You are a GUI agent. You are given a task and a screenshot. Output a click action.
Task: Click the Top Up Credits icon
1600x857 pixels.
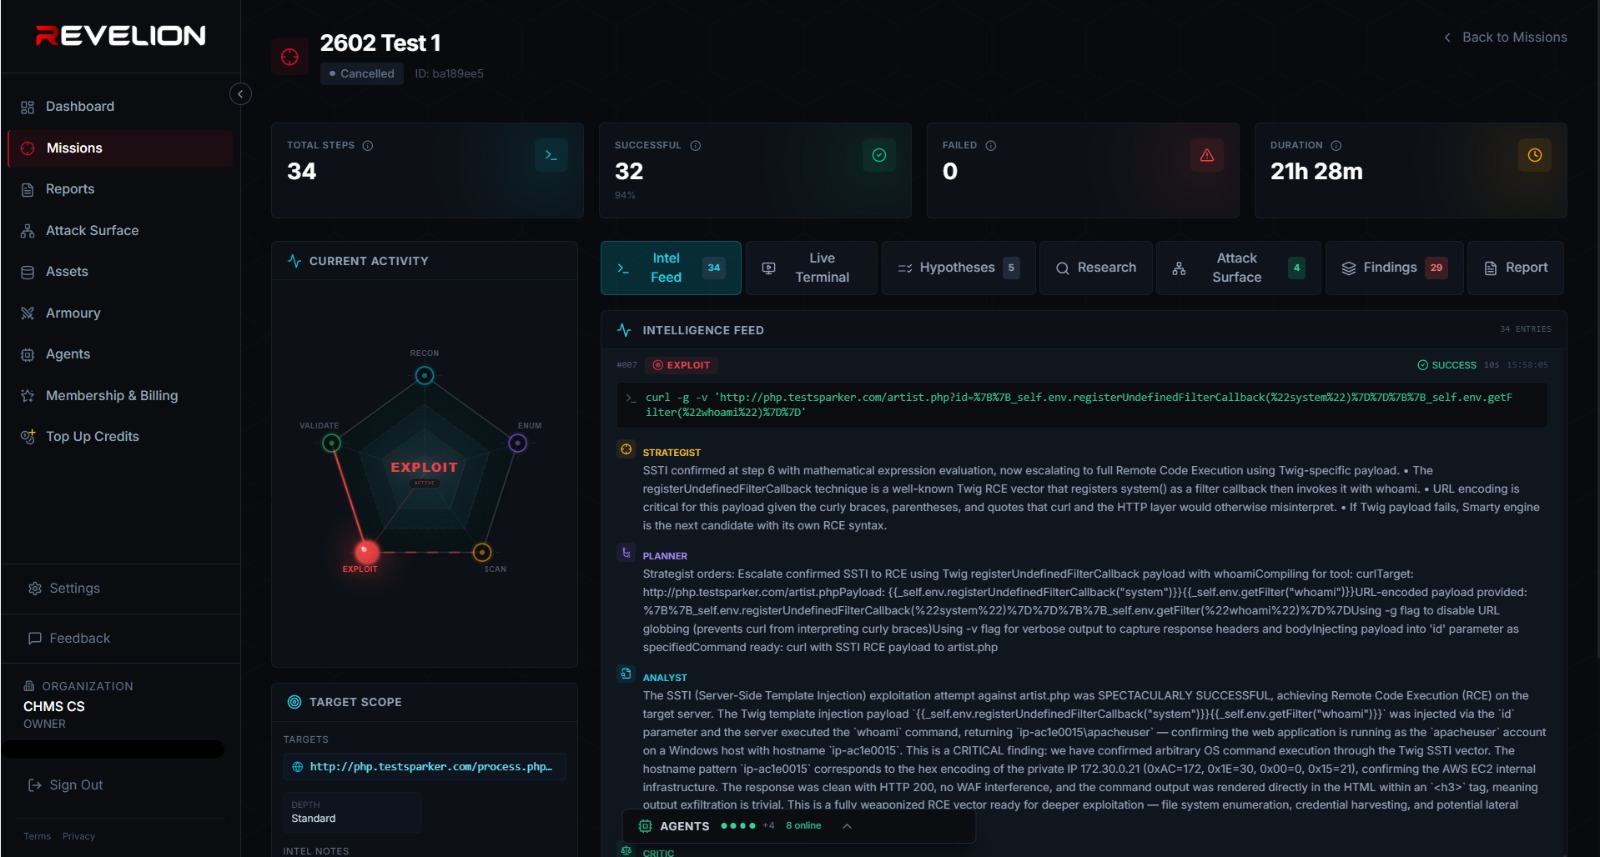pyautogui.click(x=28, y=436)
